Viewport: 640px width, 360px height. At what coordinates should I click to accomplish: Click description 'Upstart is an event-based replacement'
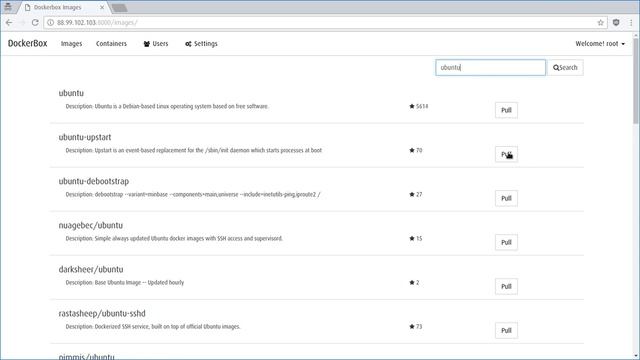[x=193, y=150]
